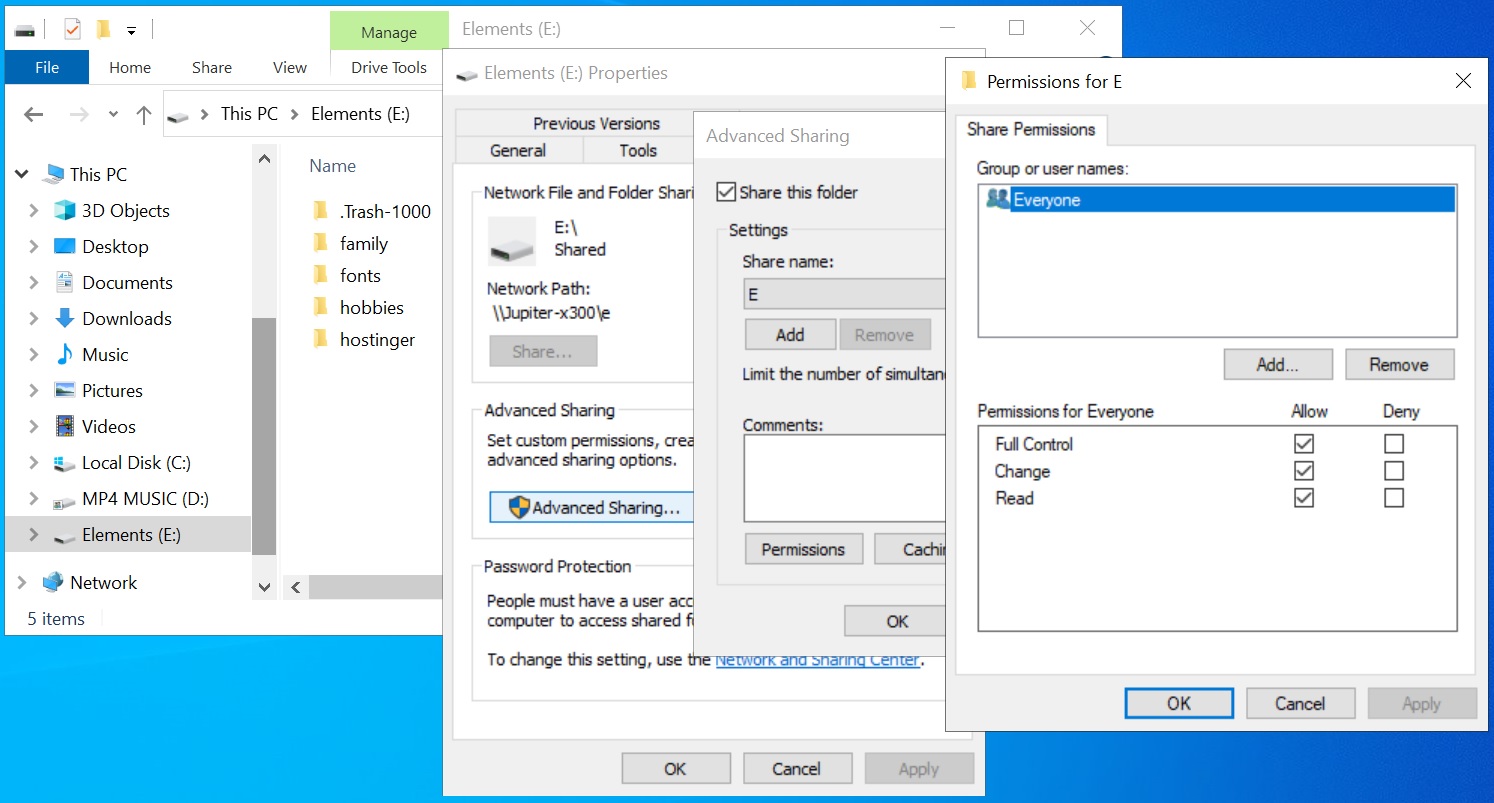Click the Comments text box
The height and width of the screenshot is (803, 1494).
843,478
